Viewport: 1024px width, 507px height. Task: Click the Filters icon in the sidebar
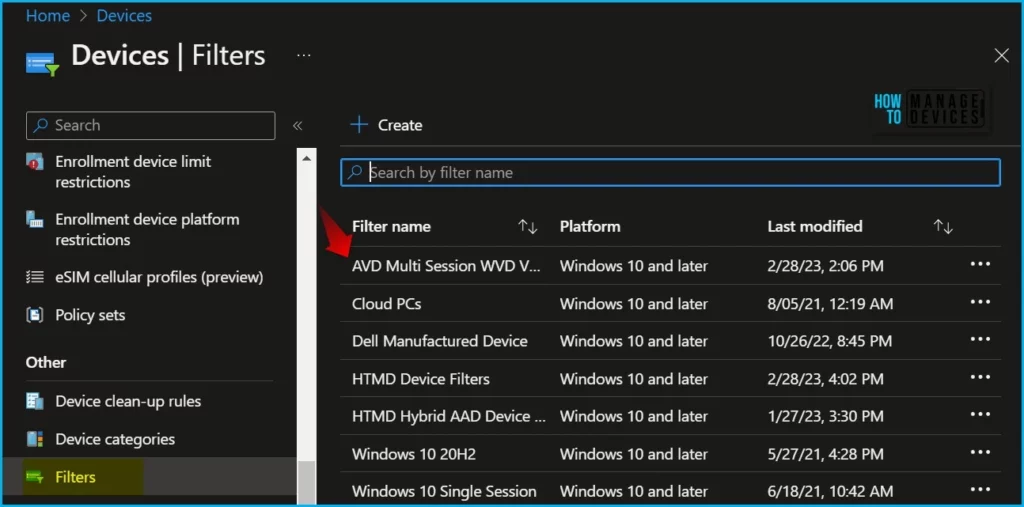click(35, 477)
